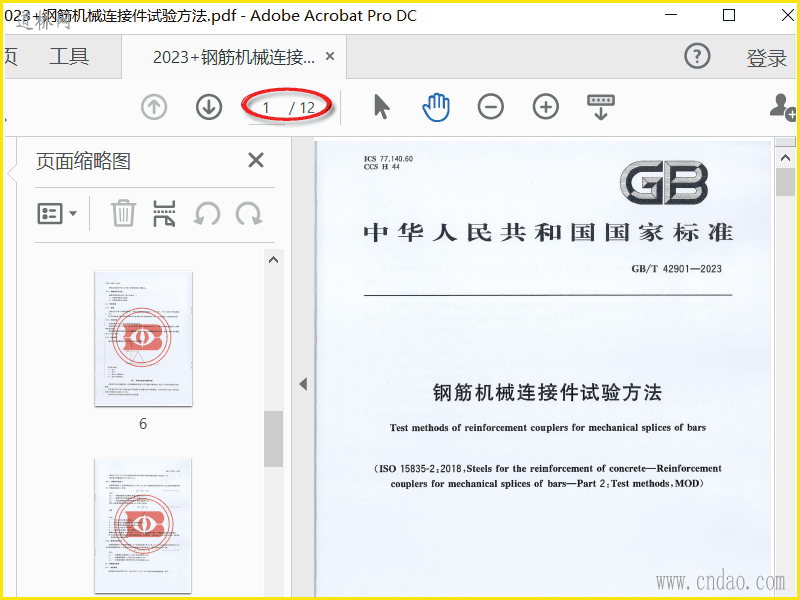The height and width of the screenshot is (600, 800).
Task: Open the share with others icon
Action: 783,107
